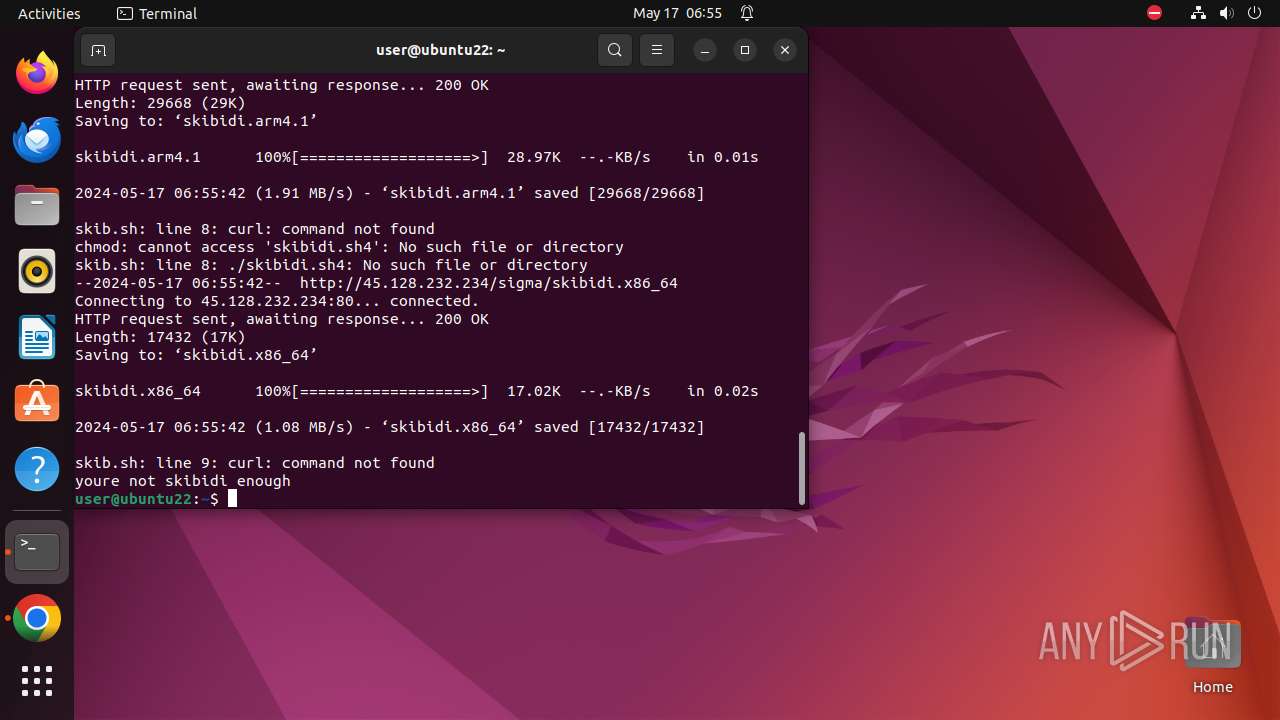Open the power menu icon

(x=1255, y=13)
